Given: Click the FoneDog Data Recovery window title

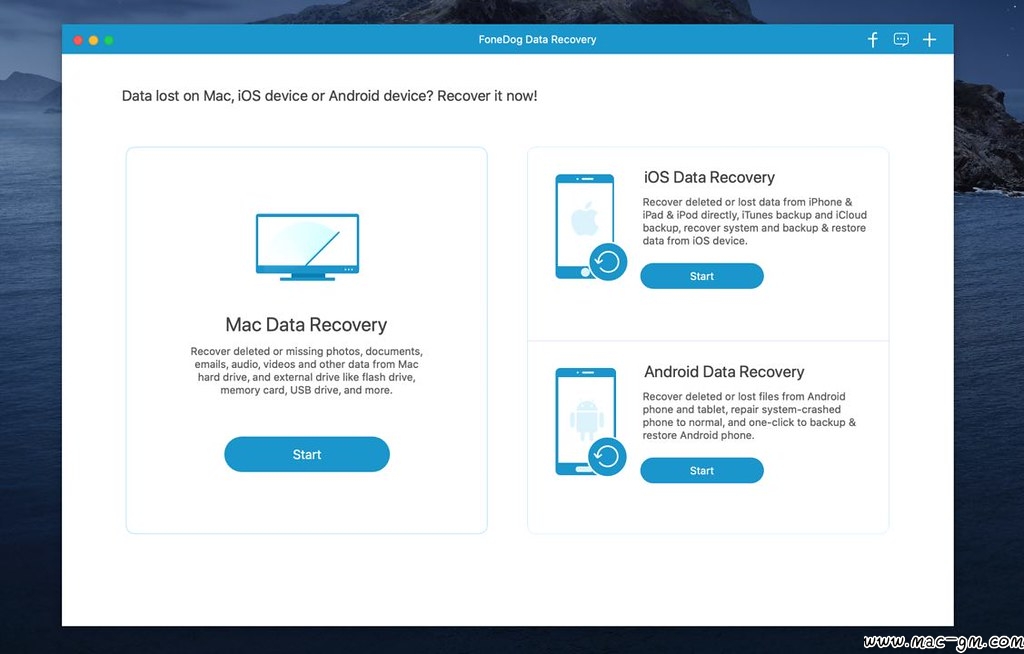Looking at the screenshot, I should click(x=537, y=40).
